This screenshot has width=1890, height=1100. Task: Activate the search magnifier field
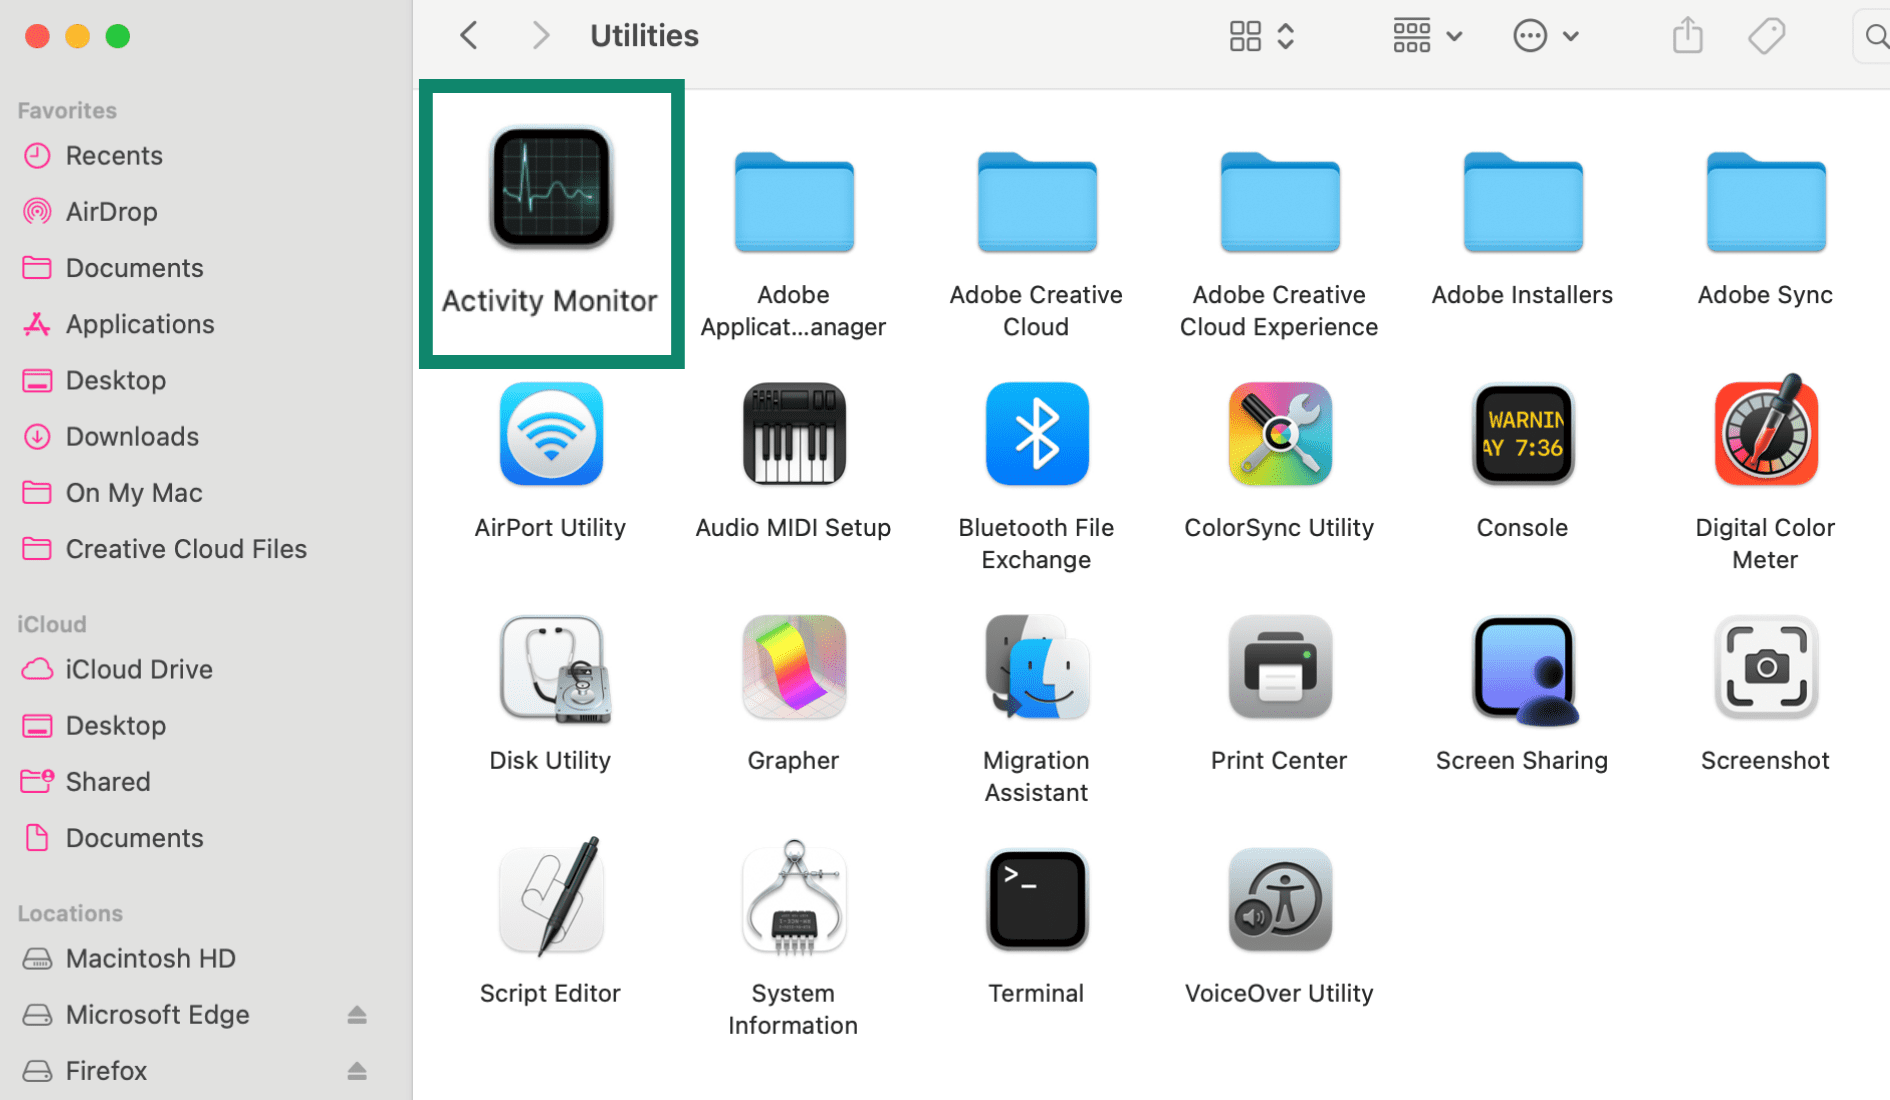1874,35
